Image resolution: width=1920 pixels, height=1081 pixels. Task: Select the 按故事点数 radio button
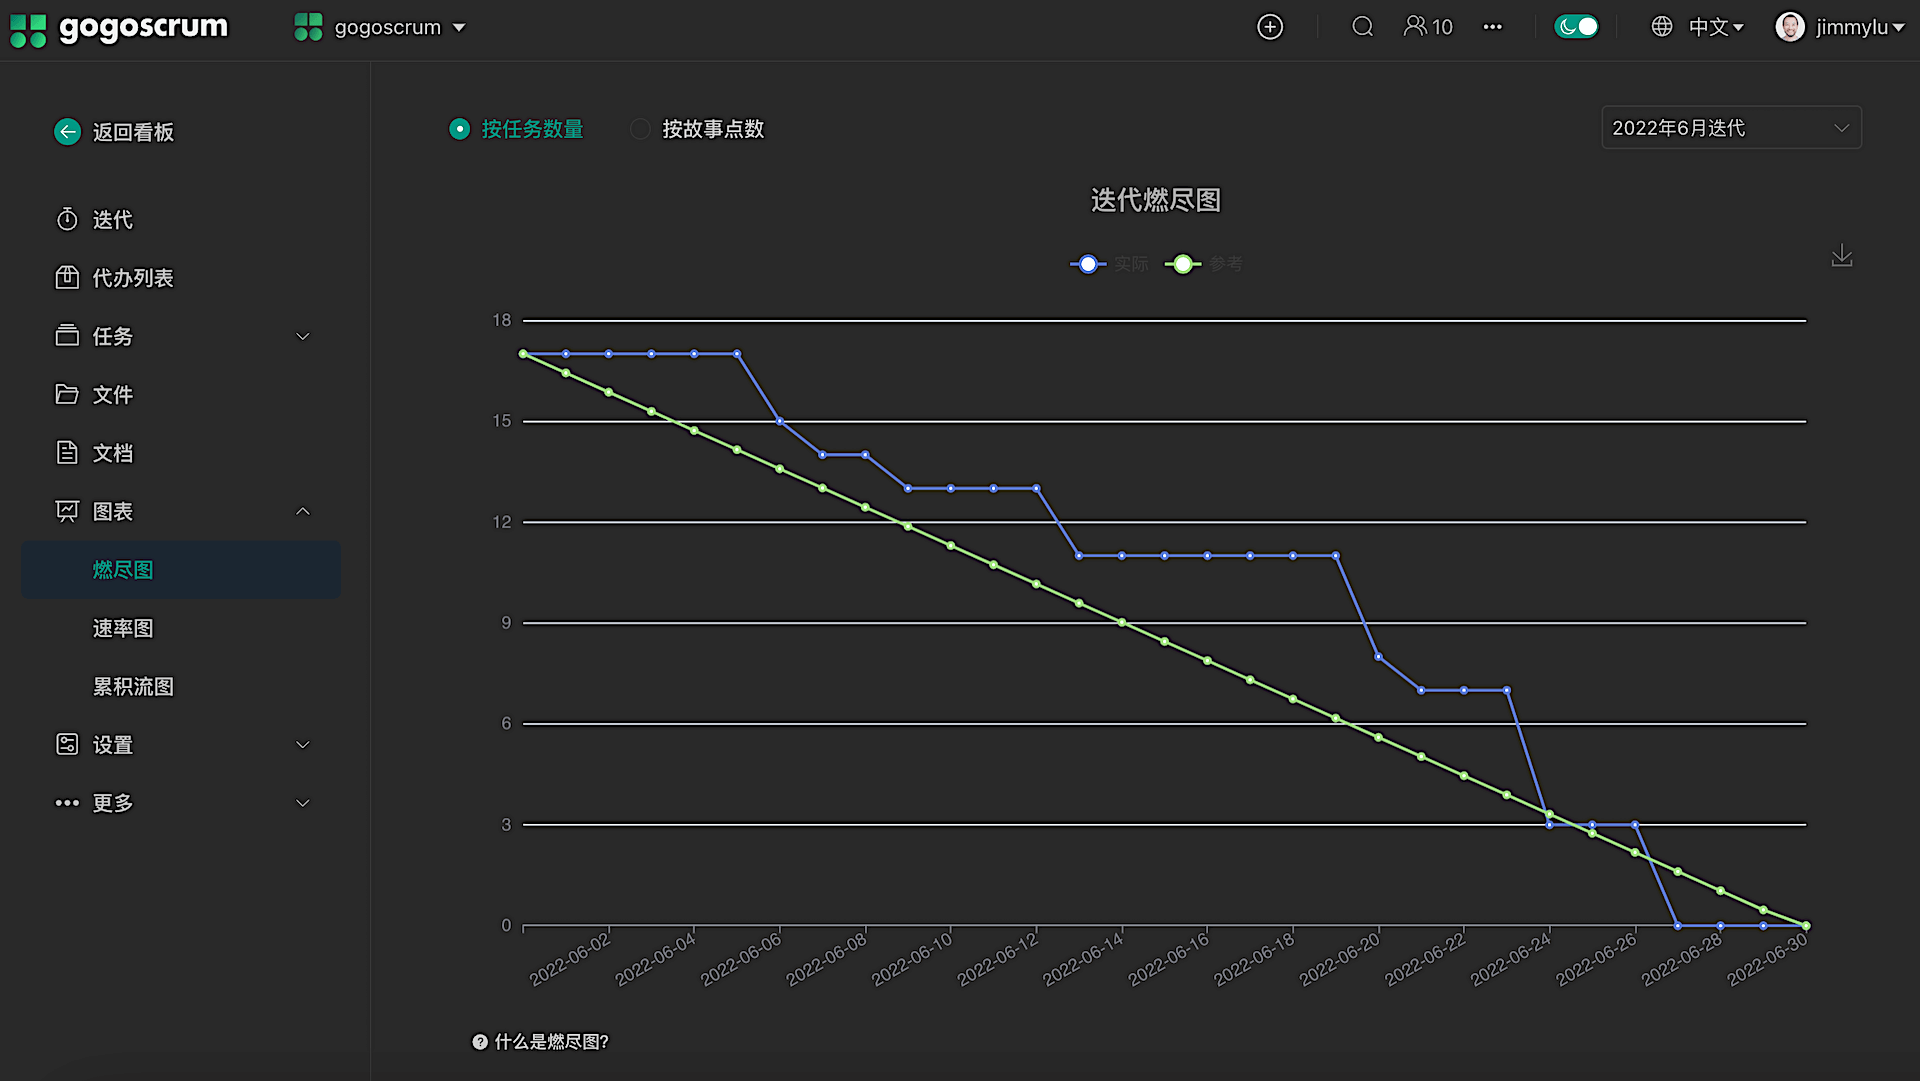(640, 129)
